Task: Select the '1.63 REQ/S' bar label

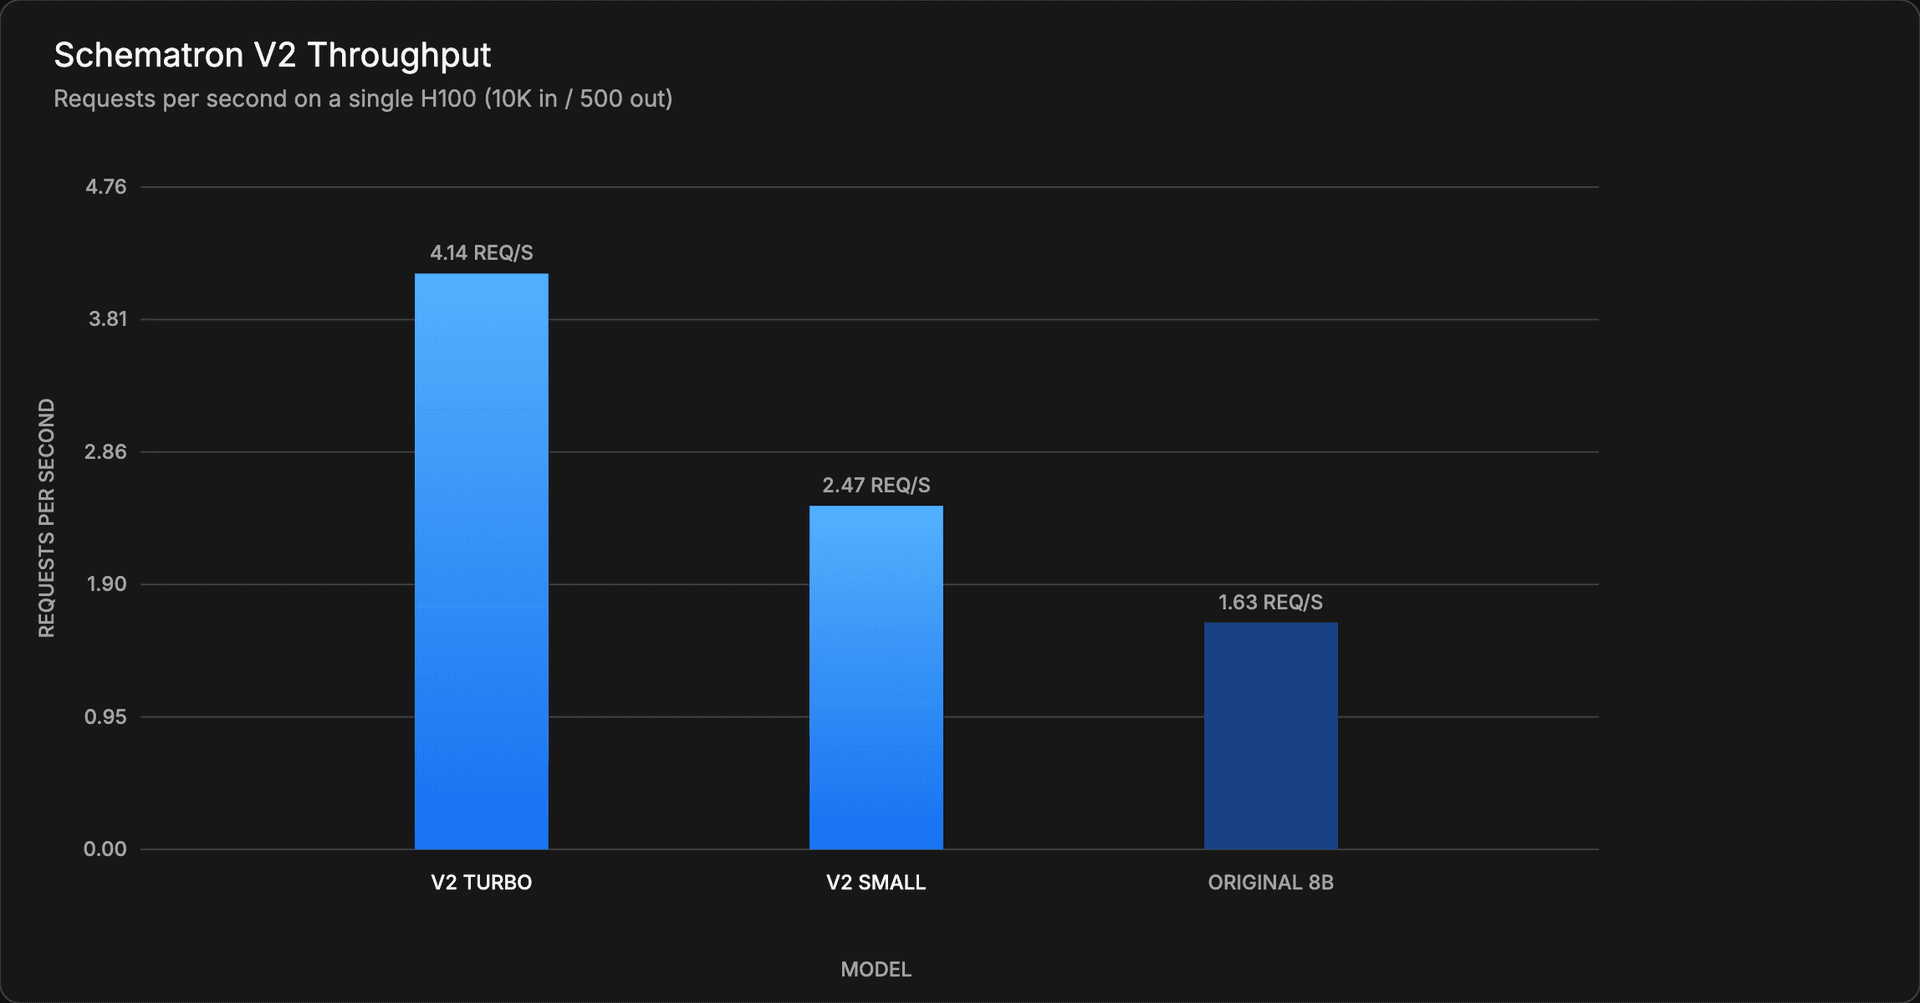Action: [x=1270, y=602]
